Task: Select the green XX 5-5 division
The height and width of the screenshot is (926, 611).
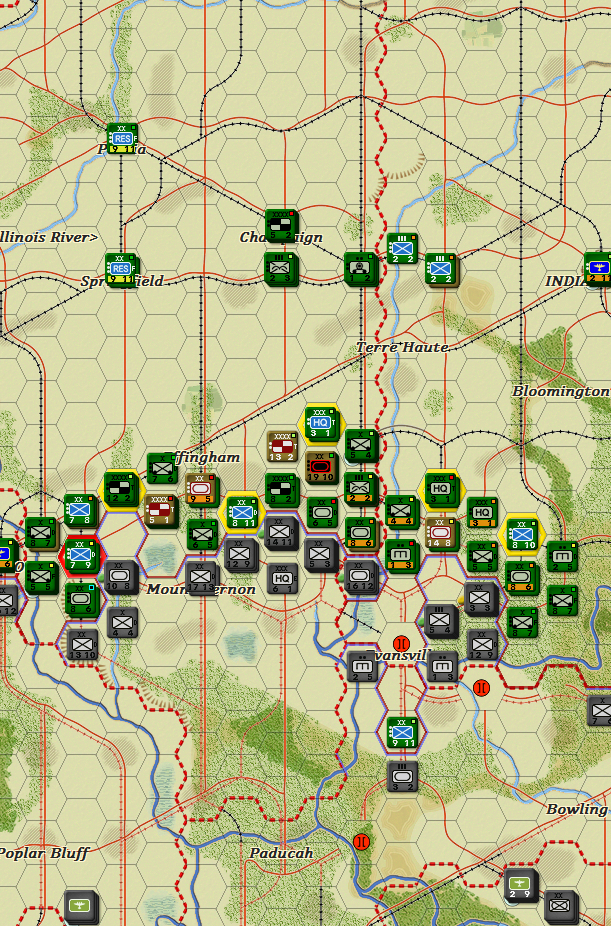Action: click(482, 556)
